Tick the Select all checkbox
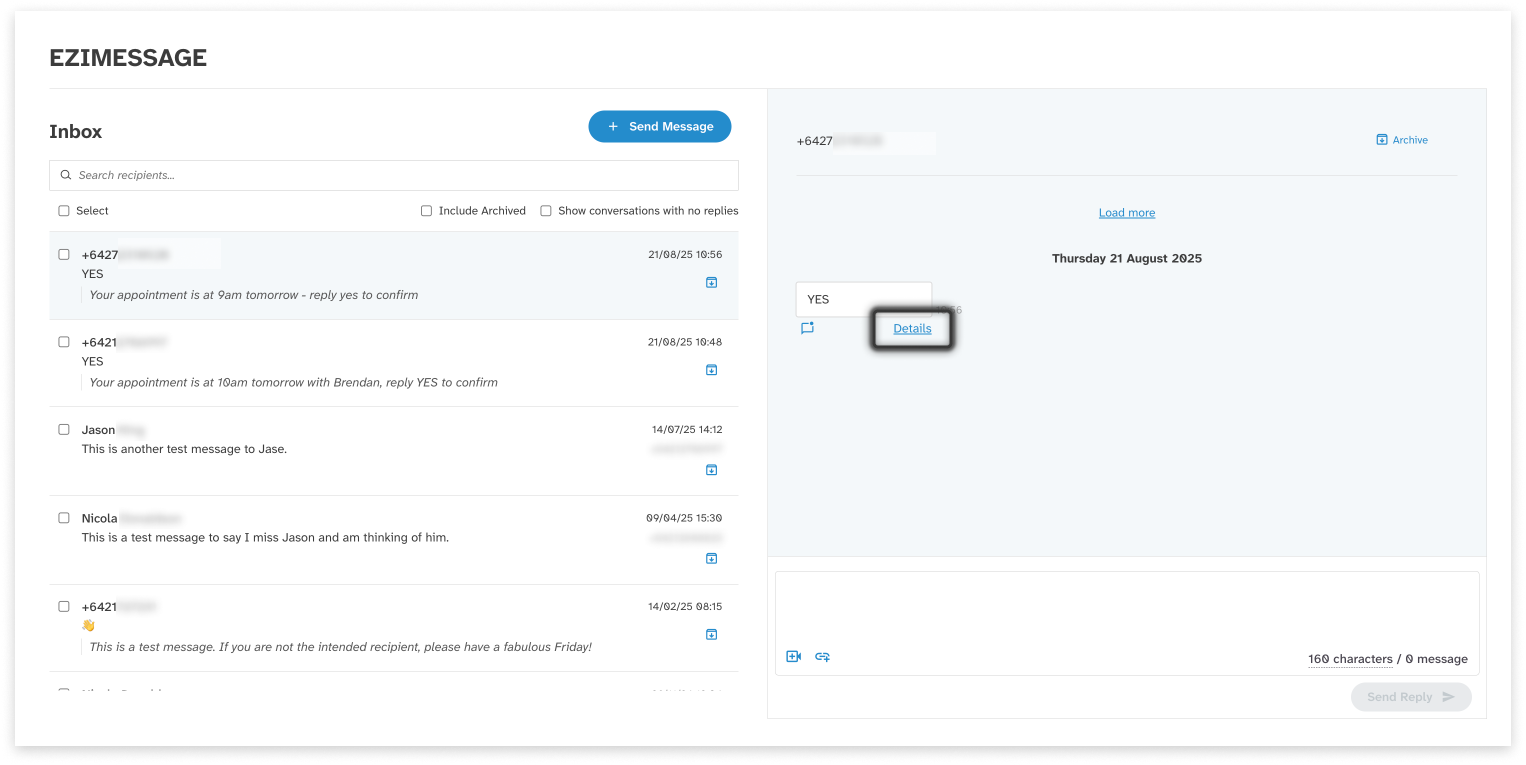Image resolution: width=1526 pixels, height=765 pixels. tap(64, 211)
